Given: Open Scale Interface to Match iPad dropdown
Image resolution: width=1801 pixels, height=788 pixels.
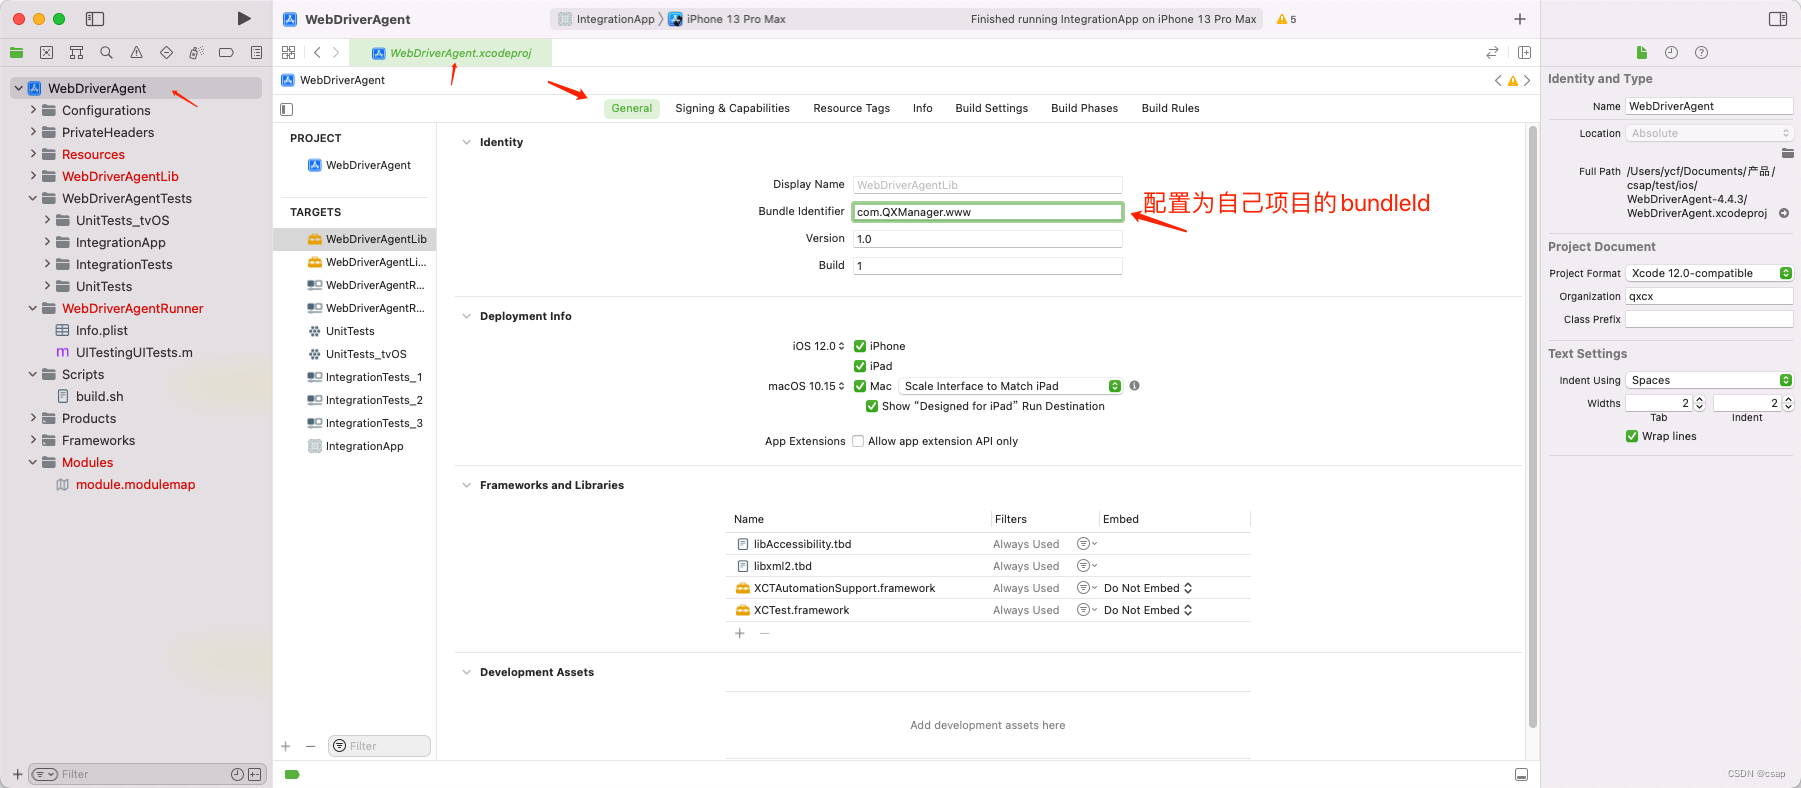Looking at the screenshot, I should tap(1010, 386).
